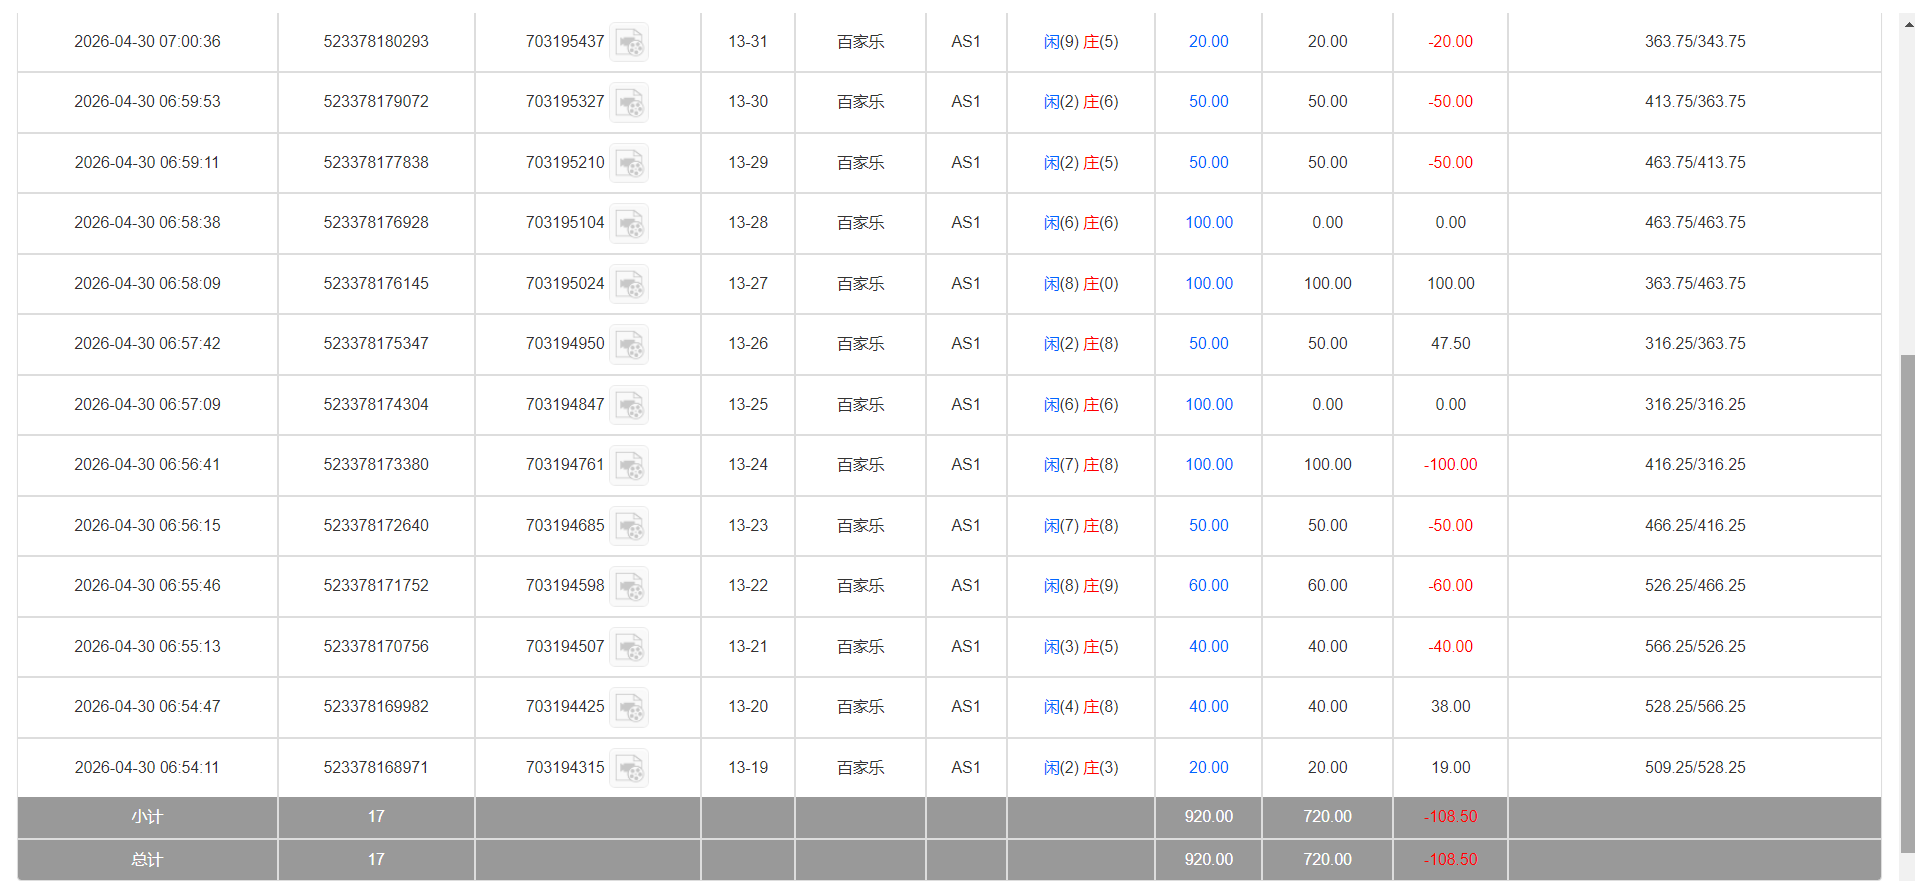This screenshot has width=1915, height=881.
Task: Click the vertical scrollbar thumb on right
Action: pos(1907,600)
